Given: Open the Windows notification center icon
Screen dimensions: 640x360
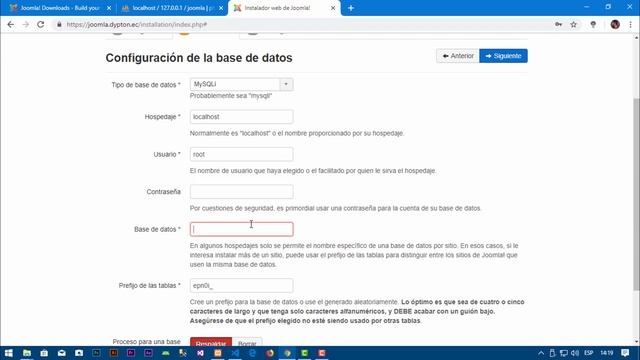Looking at the screenshot, I should click(625, 353).
